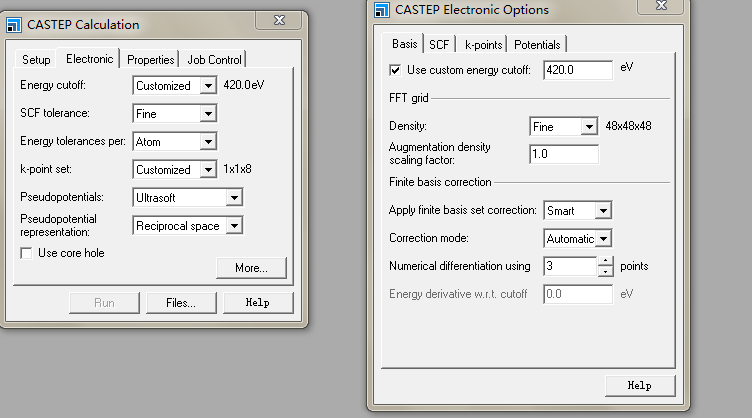The height and width of the screenshot is (418, 752).
Task: Click the Files... button
Action: (x=181, y=303)
